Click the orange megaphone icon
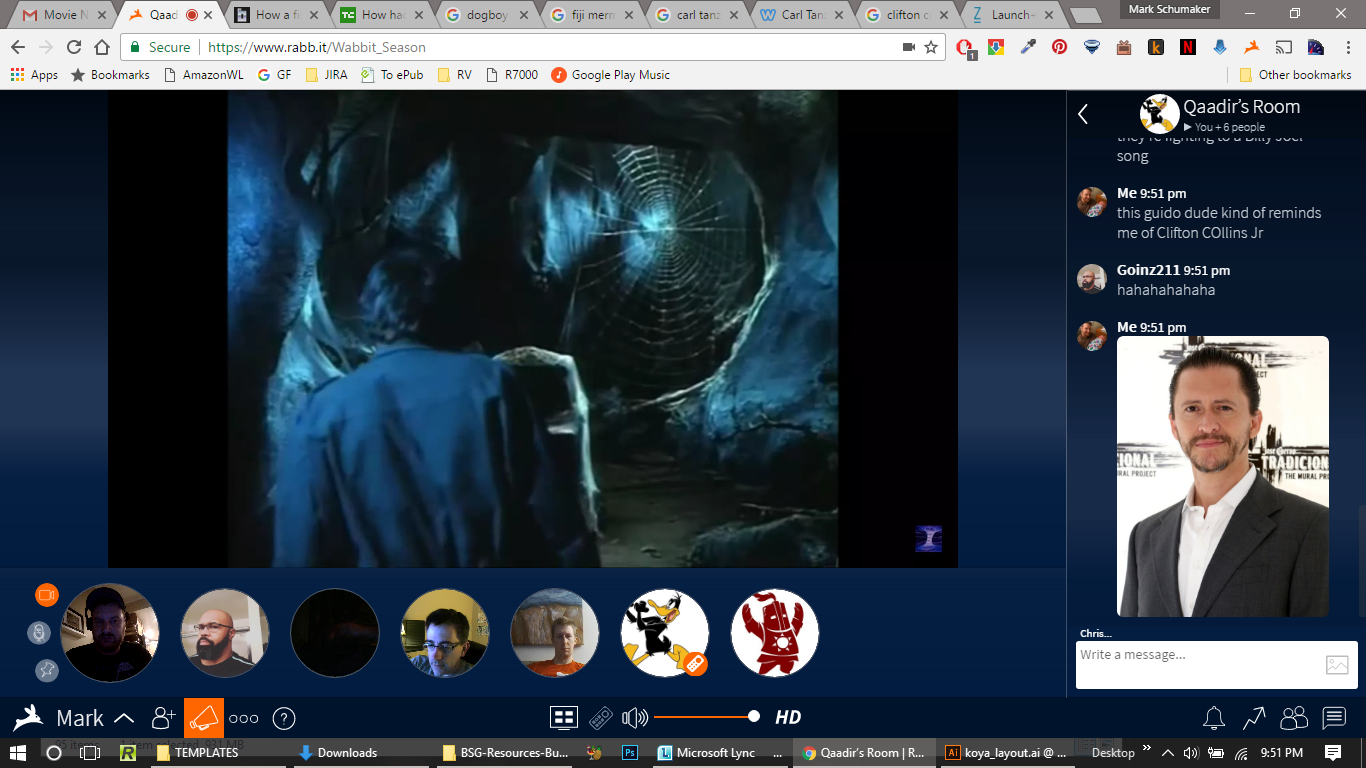 point(204,718)
